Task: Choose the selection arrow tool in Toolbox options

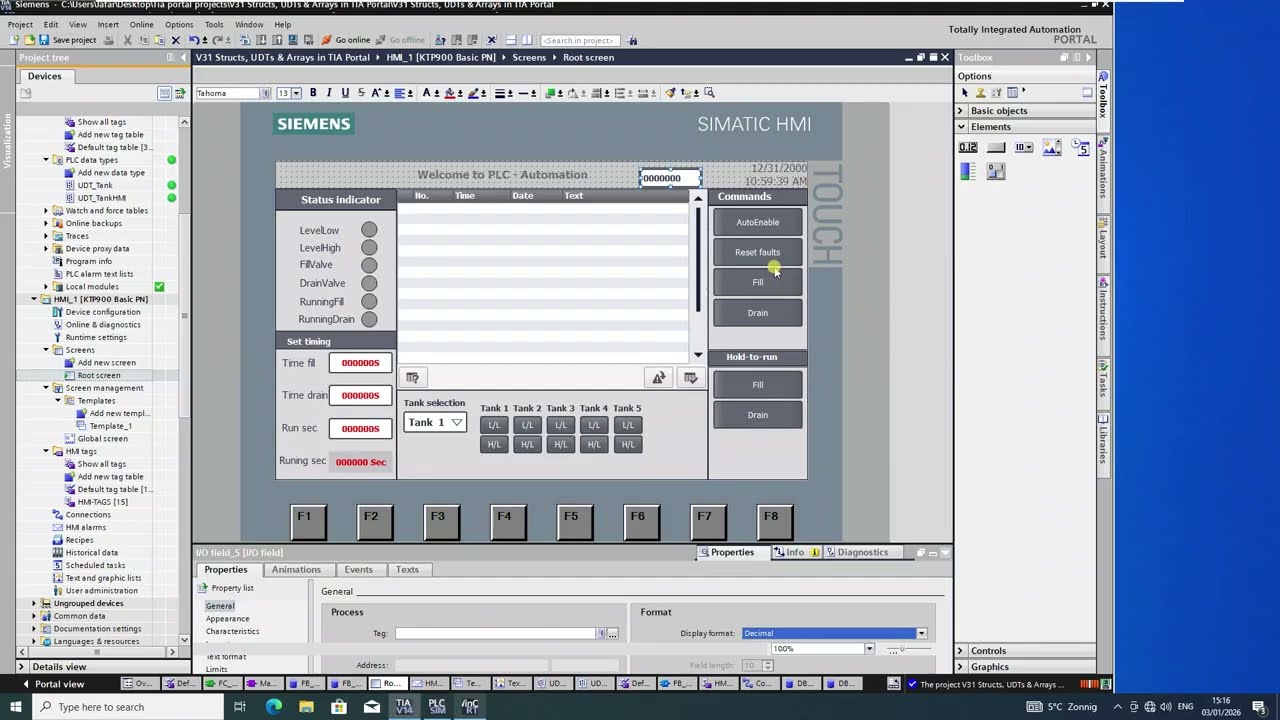Action: 965,93
